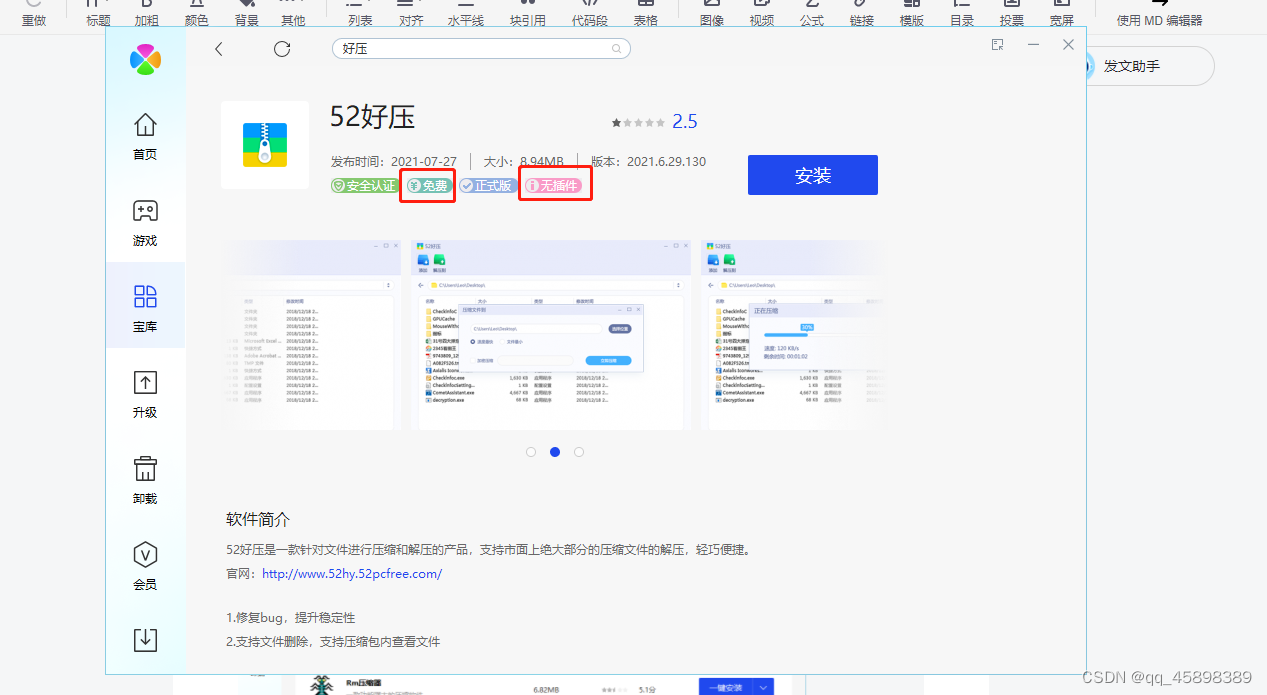
Task: Insert 块引用 blockquote in editor toolbar
Action: tap(528, 14)
